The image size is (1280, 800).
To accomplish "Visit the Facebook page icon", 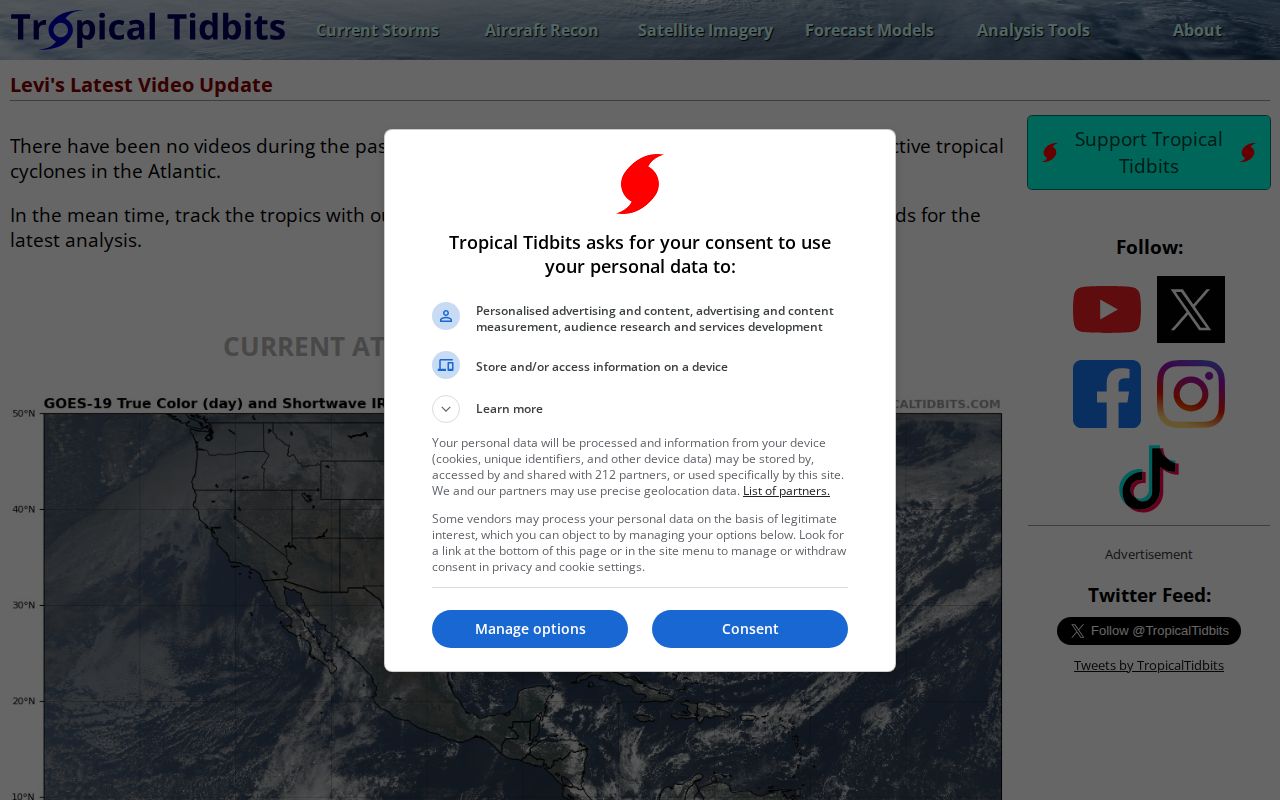I will click(1107, 394).
